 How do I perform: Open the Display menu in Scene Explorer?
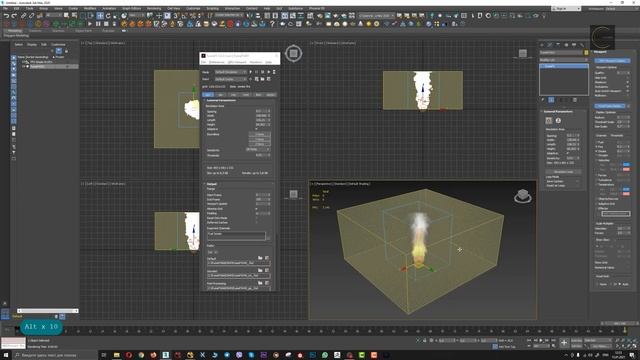31,44
